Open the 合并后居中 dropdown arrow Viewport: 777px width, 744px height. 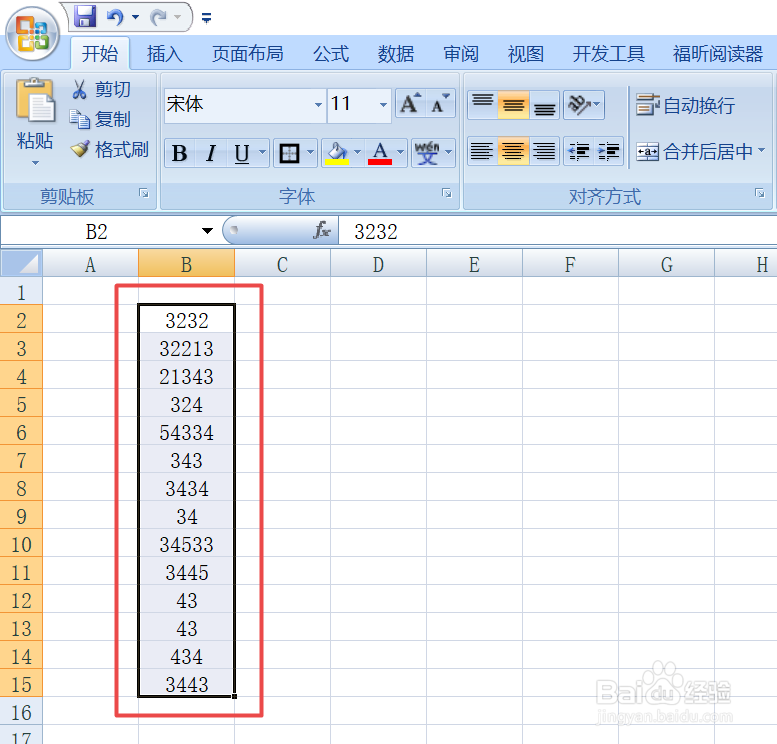point(762,150)
